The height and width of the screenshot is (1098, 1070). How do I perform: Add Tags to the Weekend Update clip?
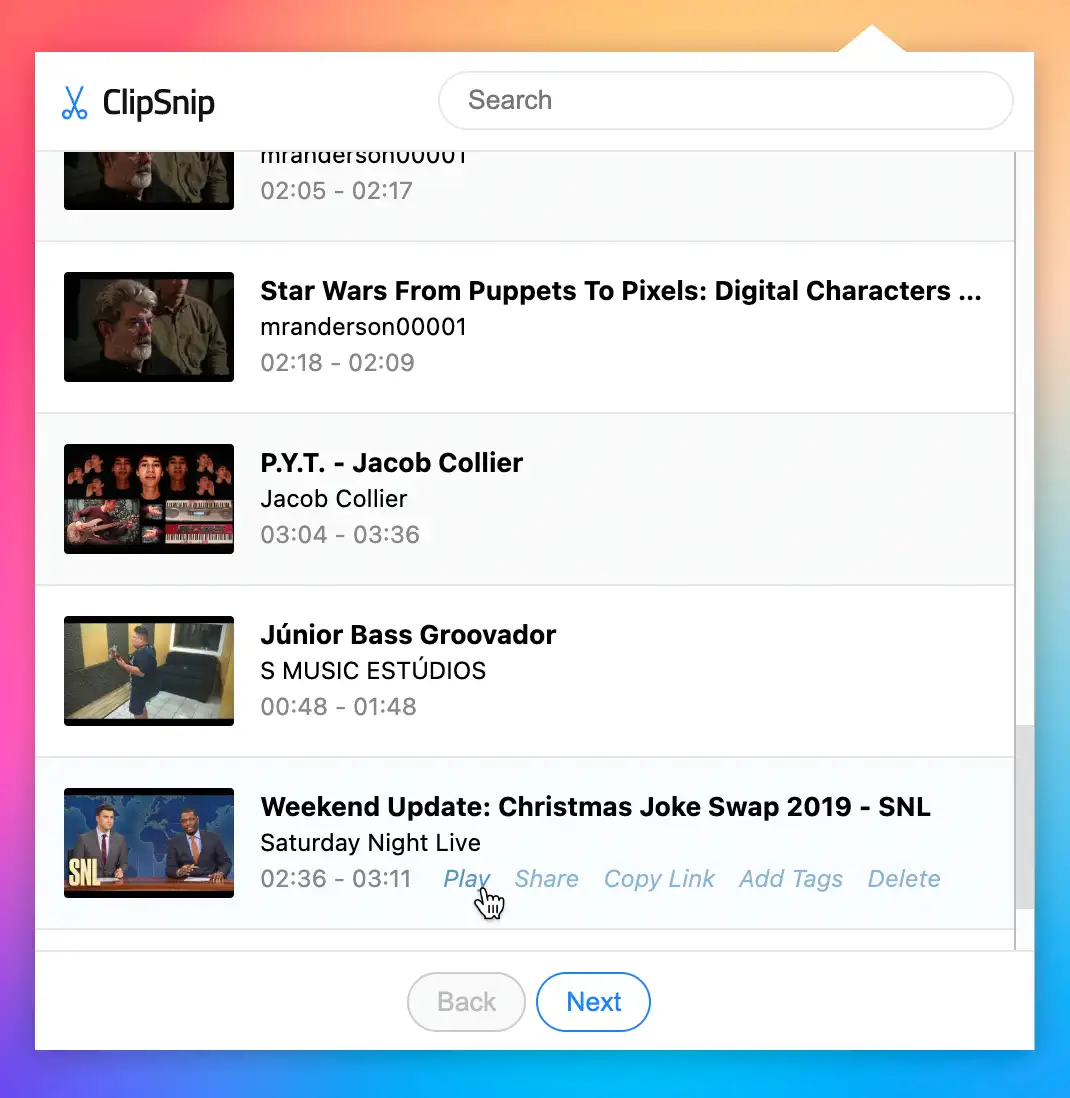pos(791,878)
